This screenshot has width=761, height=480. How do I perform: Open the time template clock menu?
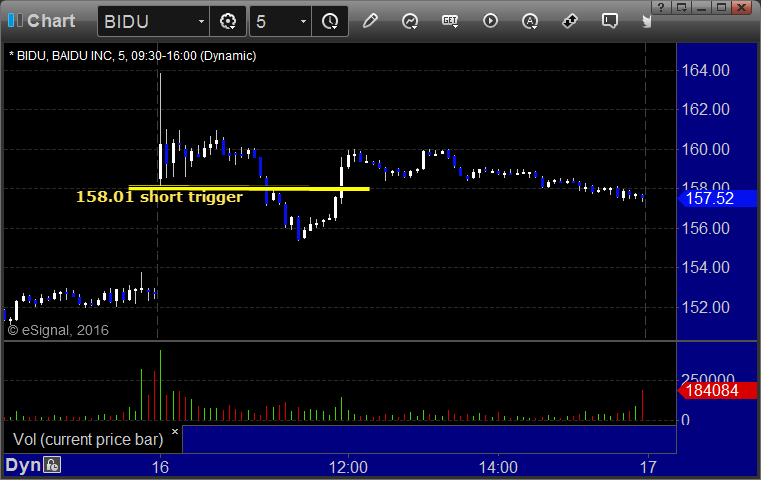coord(330,21)
